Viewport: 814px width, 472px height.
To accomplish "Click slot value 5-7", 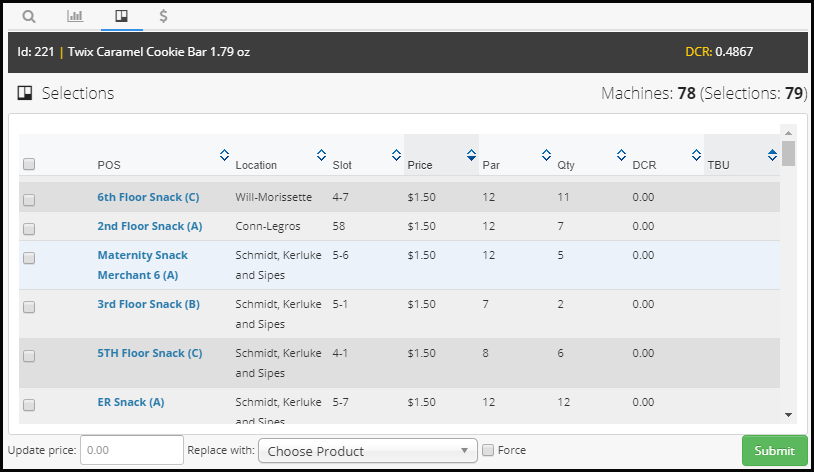I will 341,402.
